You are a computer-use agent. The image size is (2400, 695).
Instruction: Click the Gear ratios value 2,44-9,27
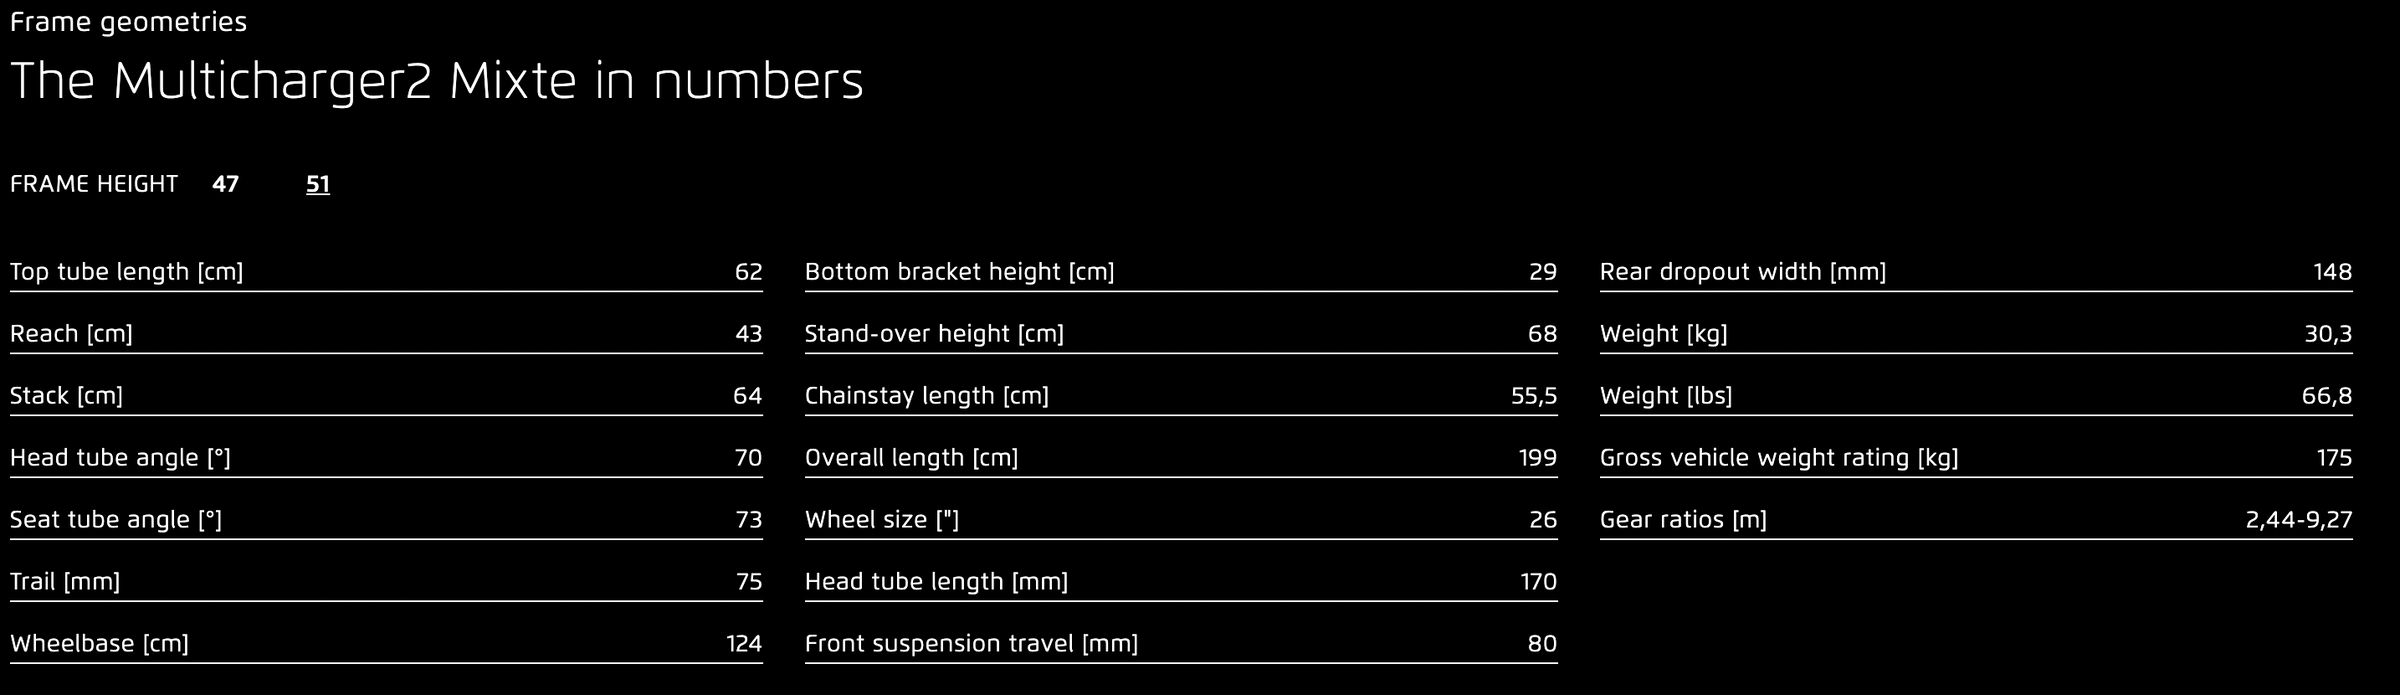click(2298, 520)
